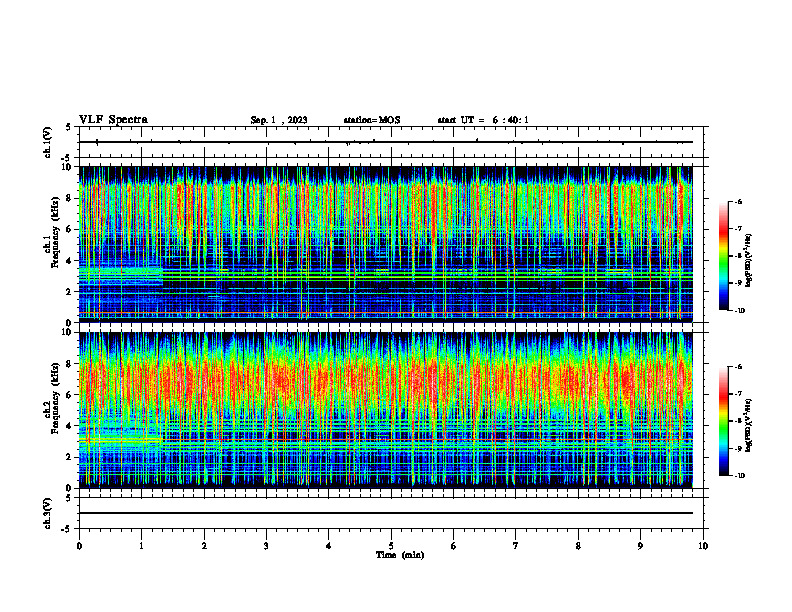Screen dimensions: 792x612
Task: Click the '-10' tick on ch.1 colorbar
Action: coord(739,311)
